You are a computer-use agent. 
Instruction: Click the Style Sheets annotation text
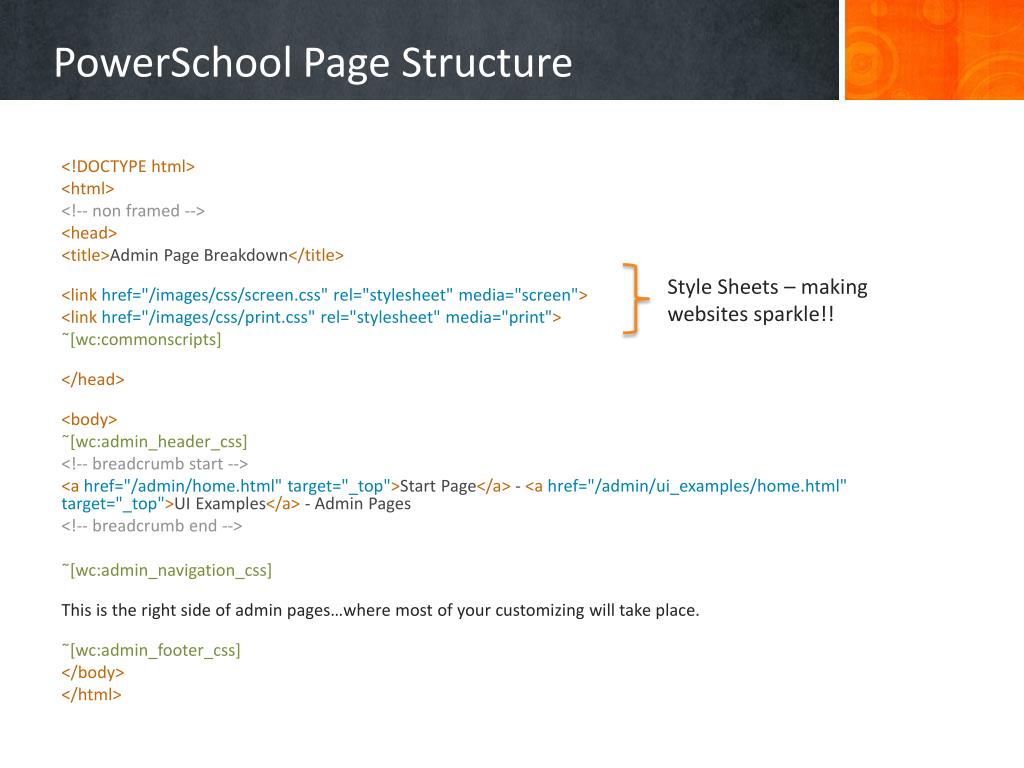tap(767, 300)
